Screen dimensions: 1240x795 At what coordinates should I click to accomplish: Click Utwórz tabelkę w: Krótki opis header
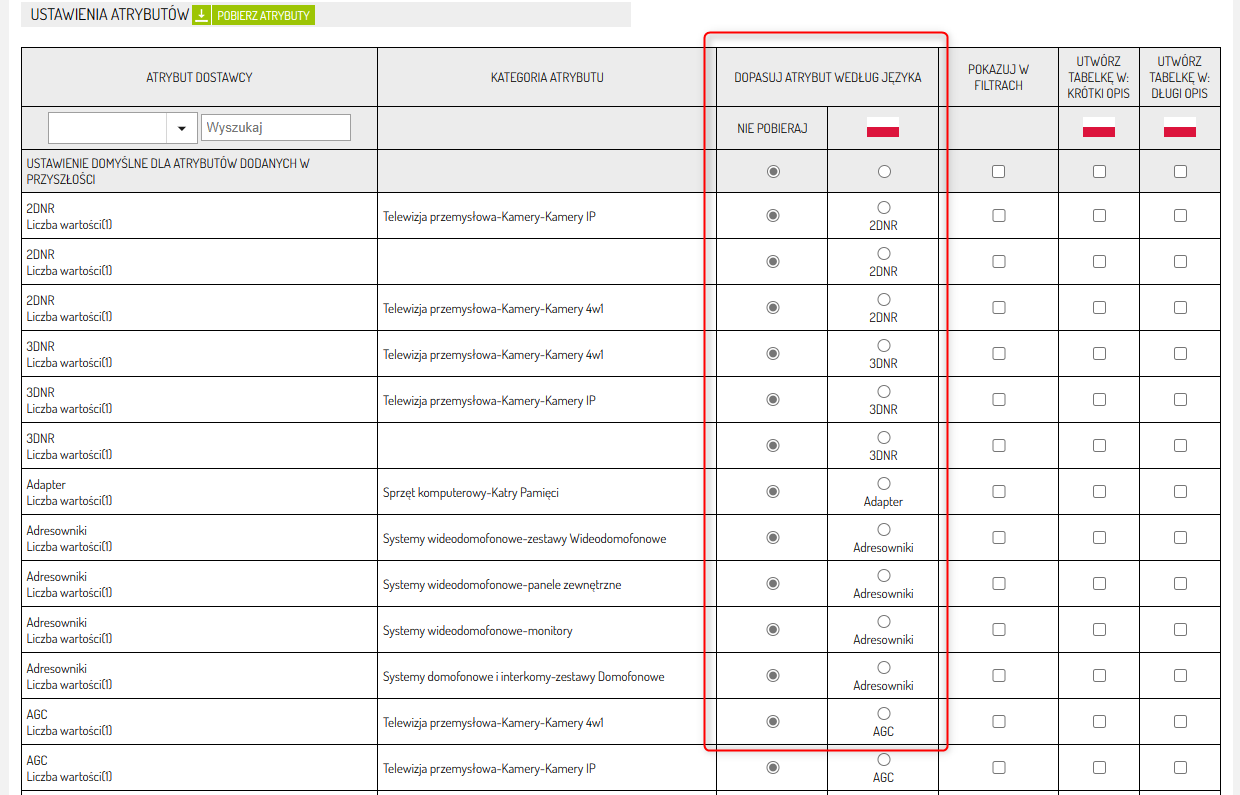1099,77
